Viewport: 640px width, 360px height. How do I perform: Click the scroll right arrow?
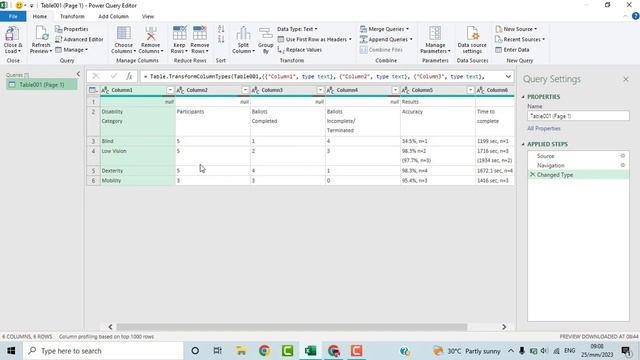504,327
